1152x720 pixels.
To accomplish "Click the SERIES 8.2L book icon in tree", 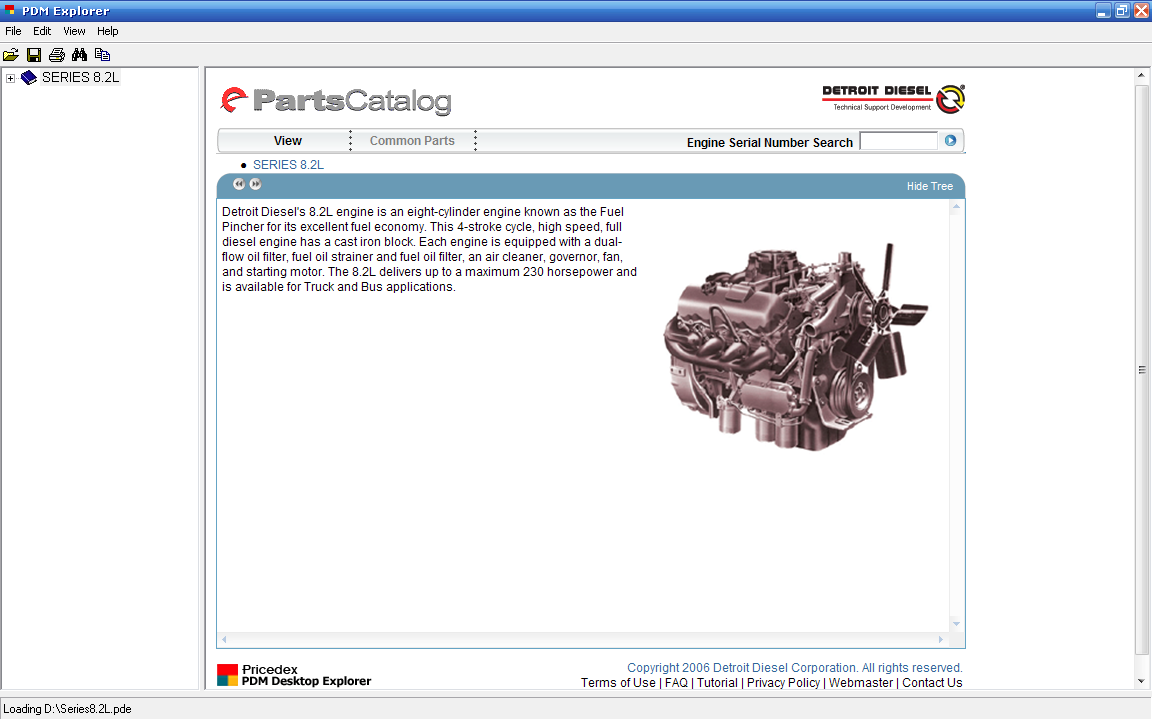I will pyautogui.click(x=29, y=78).
